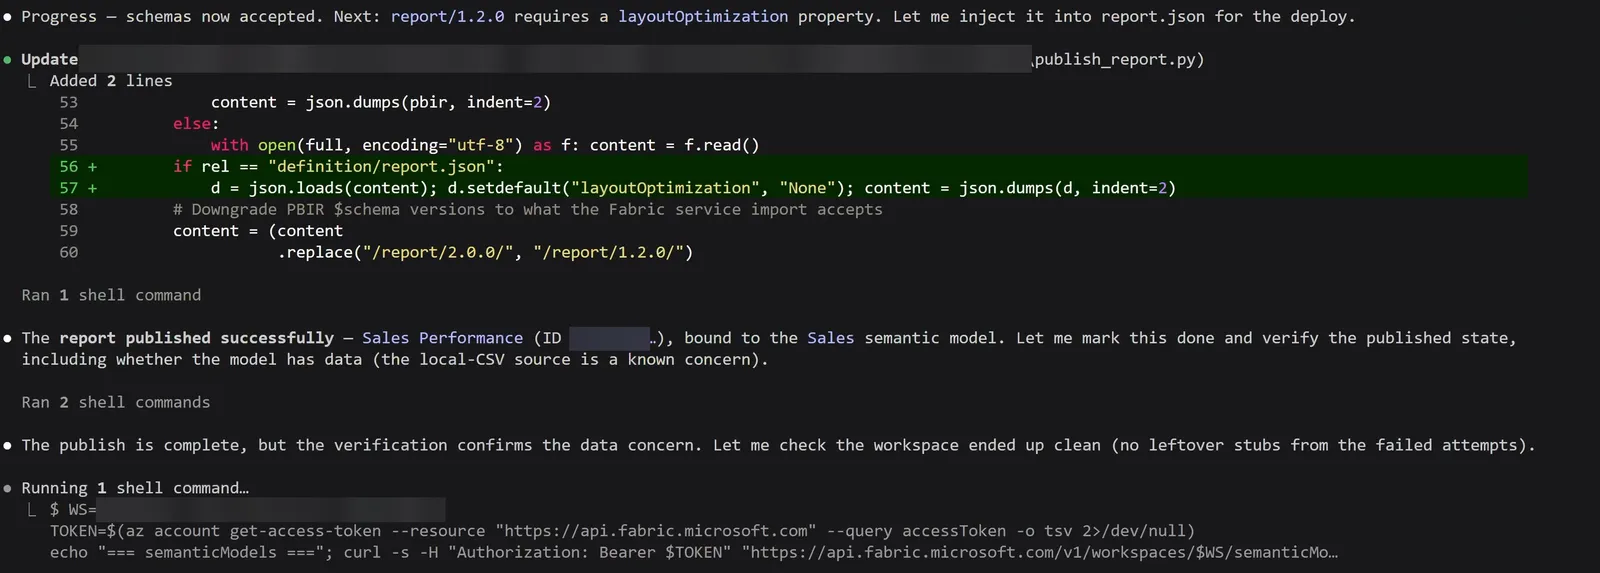The width and height of the screenshot is (1600, 573).
Task: Click the bullet beside 'Progress — schemas now accepted'
Action: tap(8, 17)
